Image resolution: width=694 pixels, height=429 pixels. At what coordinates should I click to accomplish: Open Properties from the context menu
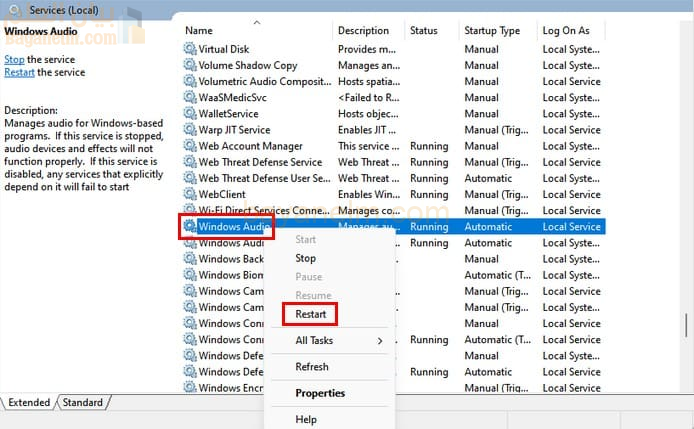(x=320, y=393)
